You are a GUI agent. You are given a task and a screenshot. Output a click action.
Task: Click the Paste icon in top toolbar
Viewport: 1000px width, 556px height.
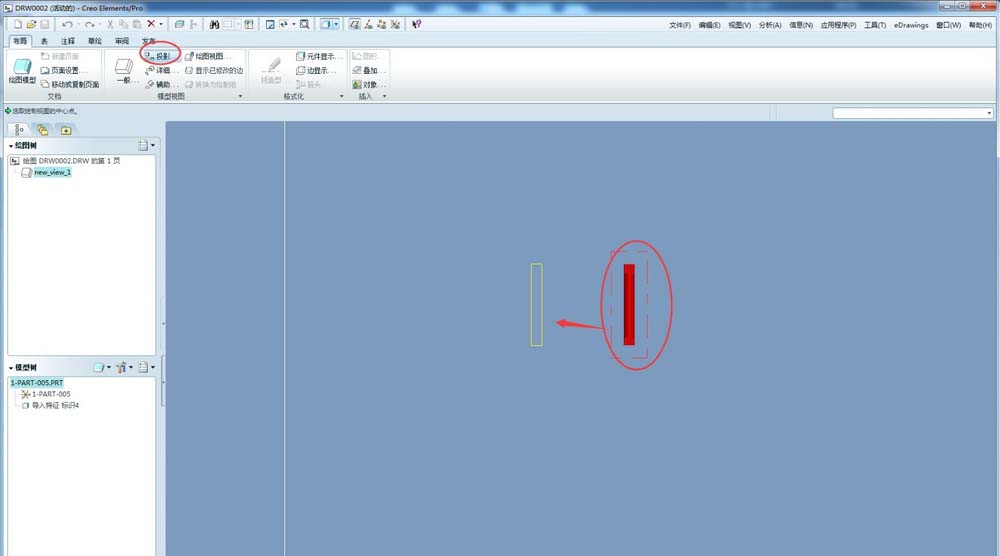pos(136,24)
